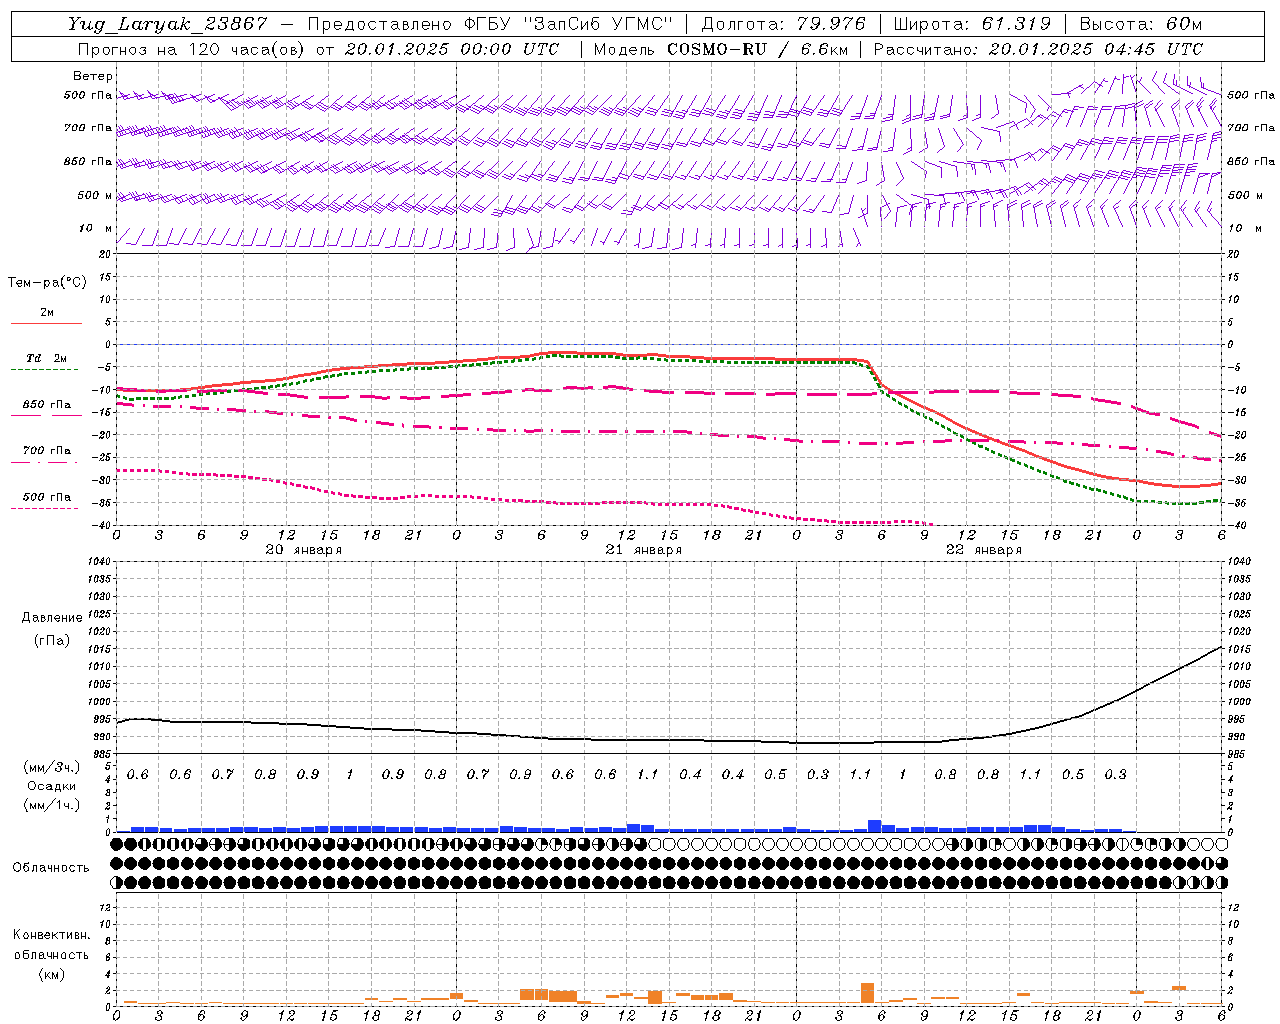This screenshot has width=1280, height=1024.
Task: Click the Ветер panel label
Action: click(x=93, y=76)
